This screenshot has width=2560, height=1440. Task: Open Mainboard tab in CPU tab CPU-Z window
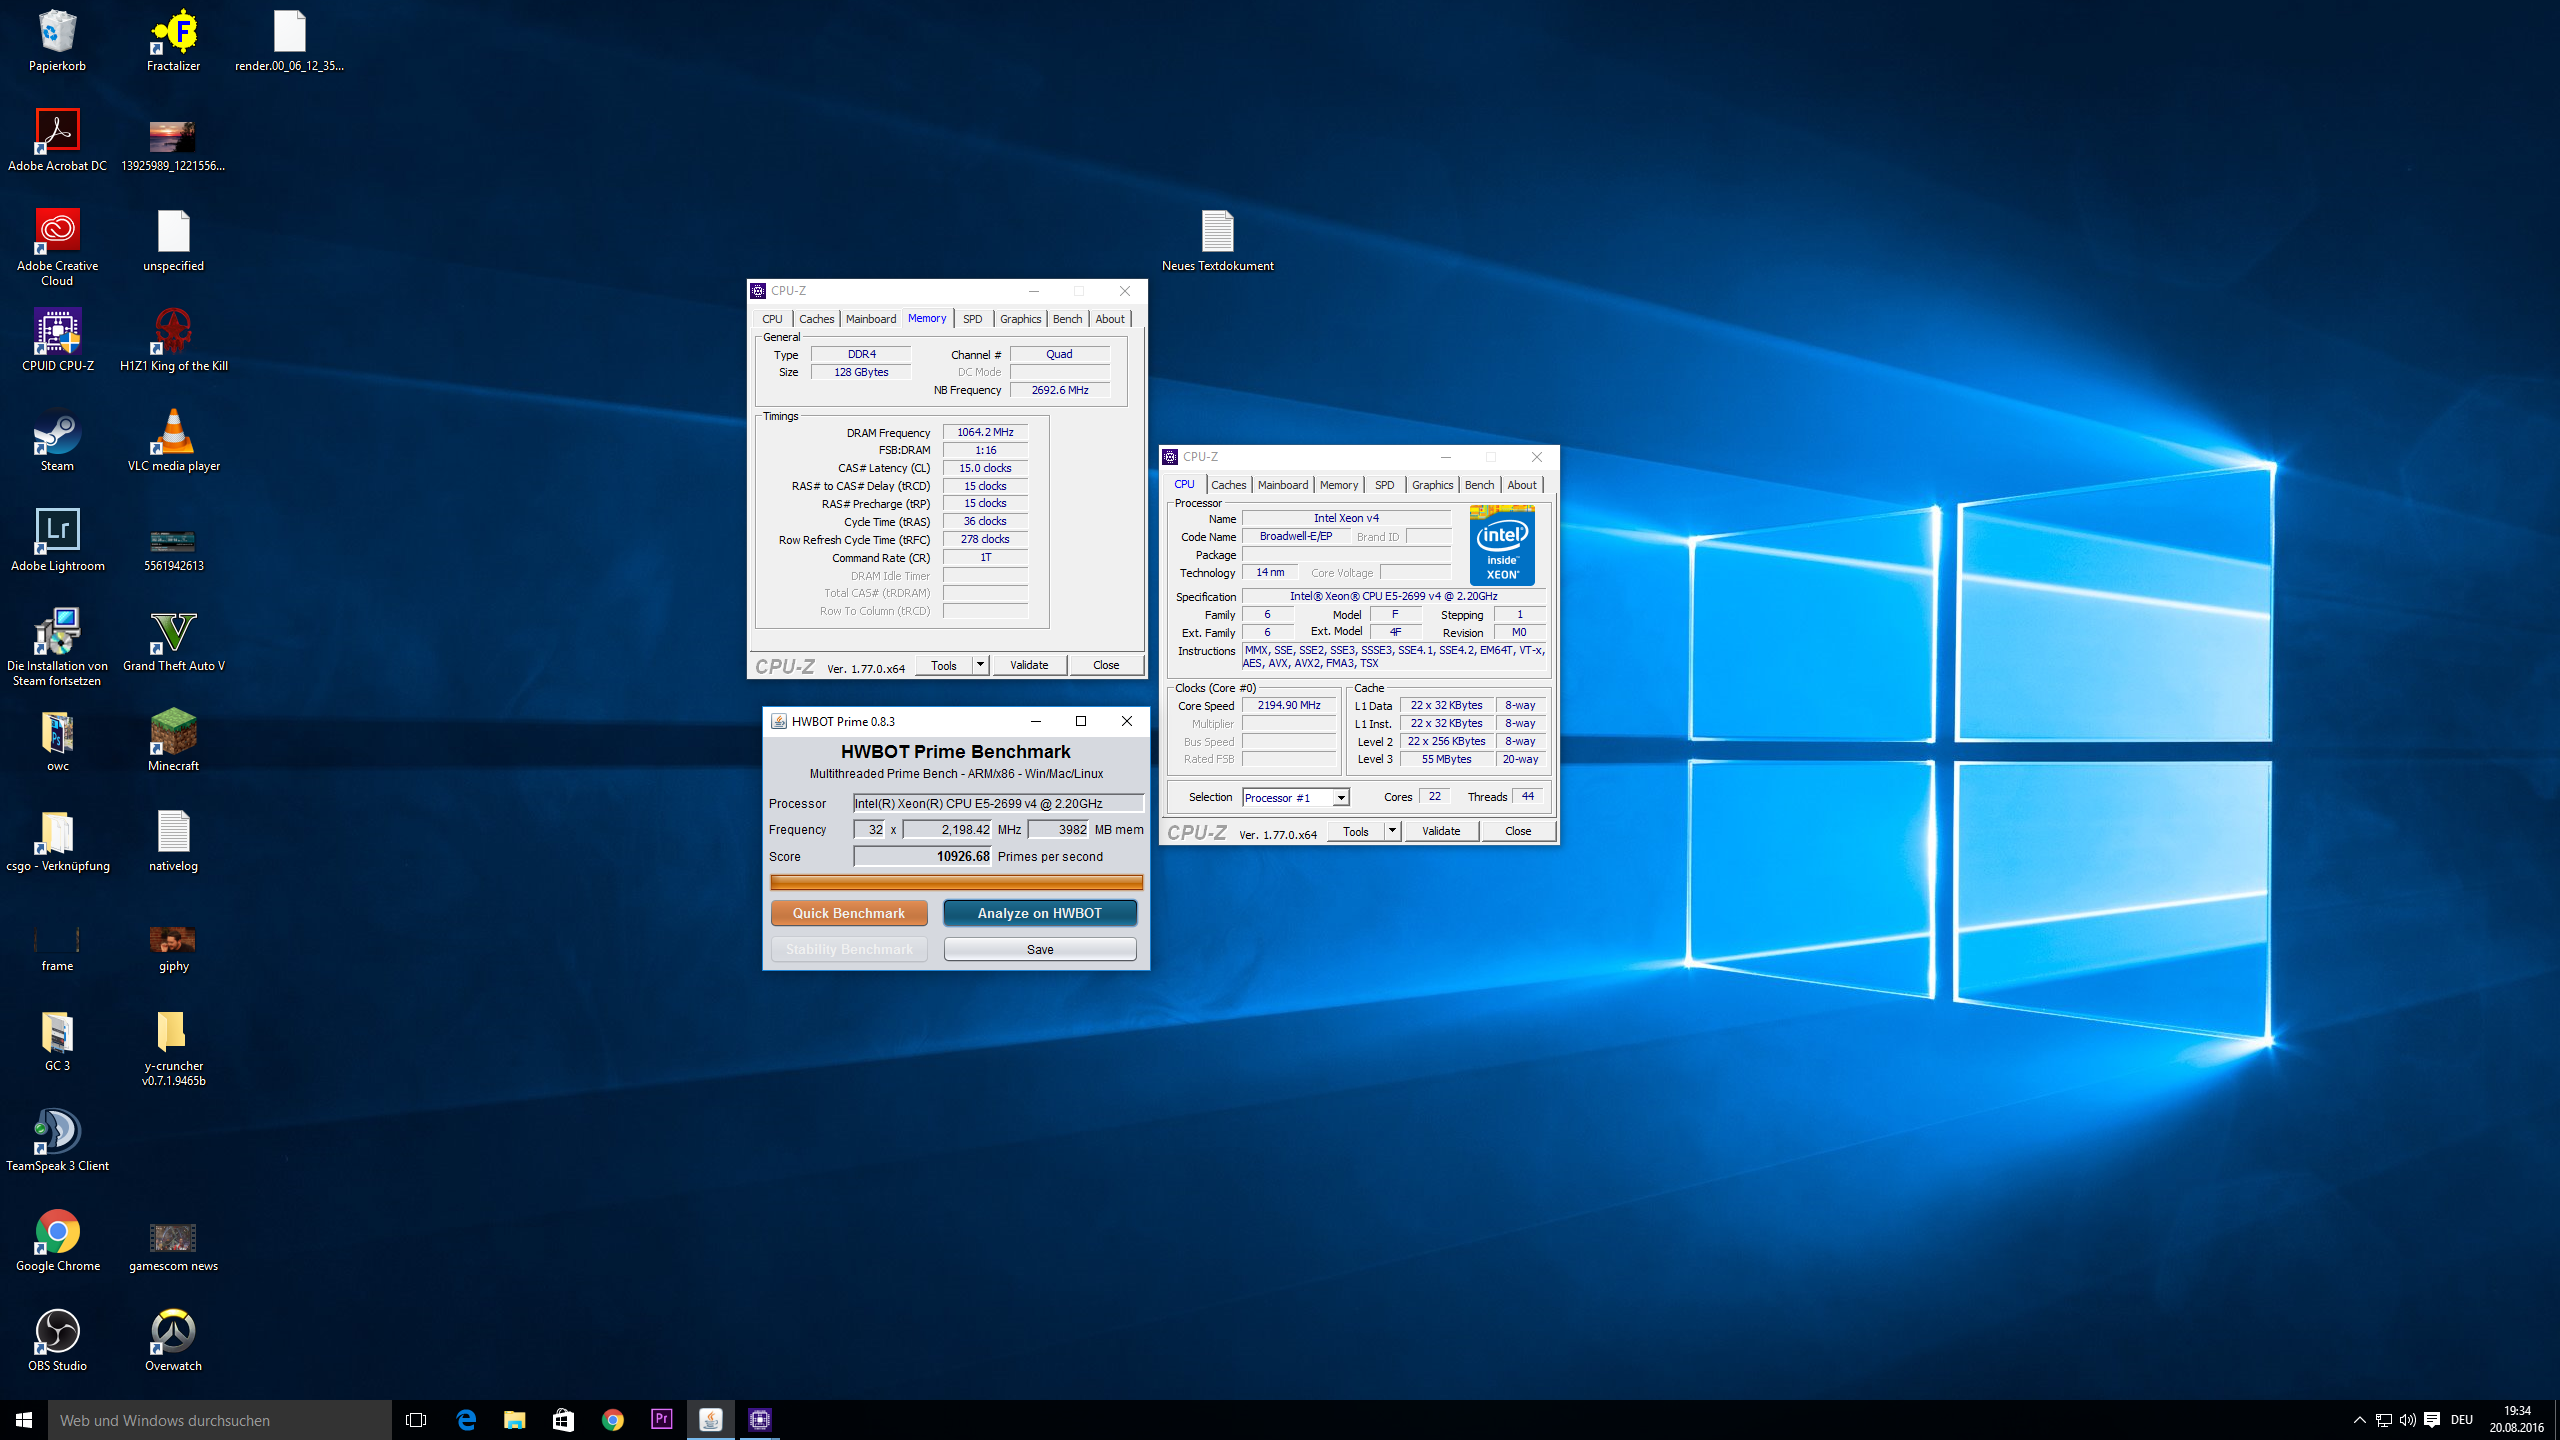pos(1282,485)
